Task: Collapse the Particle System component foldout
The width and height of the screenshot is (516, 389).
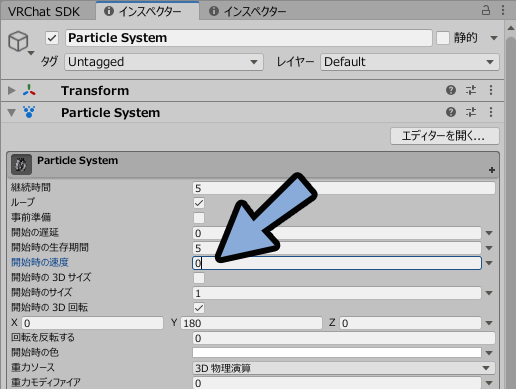Action: click(x=12, y=113)
